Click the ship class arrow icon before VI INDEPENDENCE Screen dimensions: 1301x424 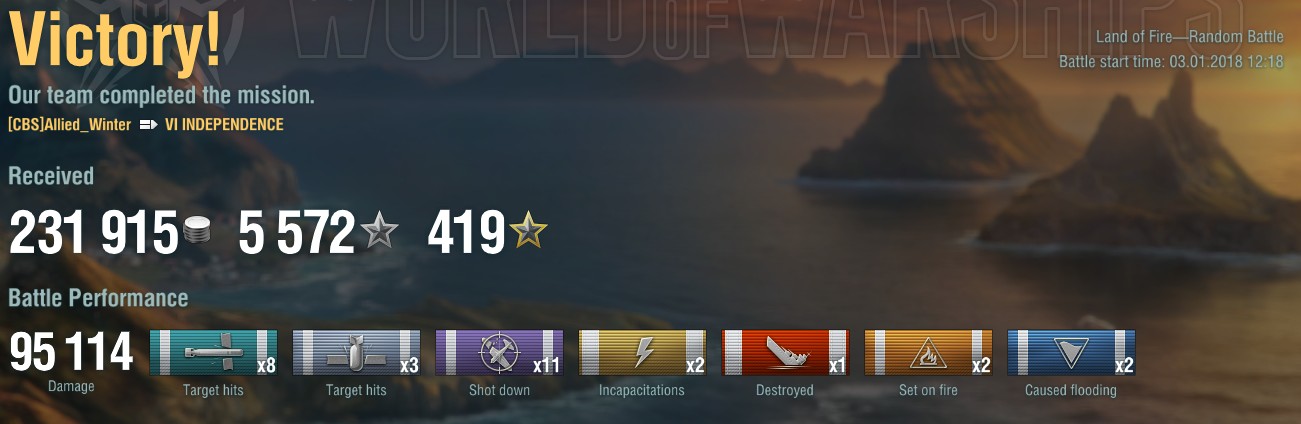point(149,125)
